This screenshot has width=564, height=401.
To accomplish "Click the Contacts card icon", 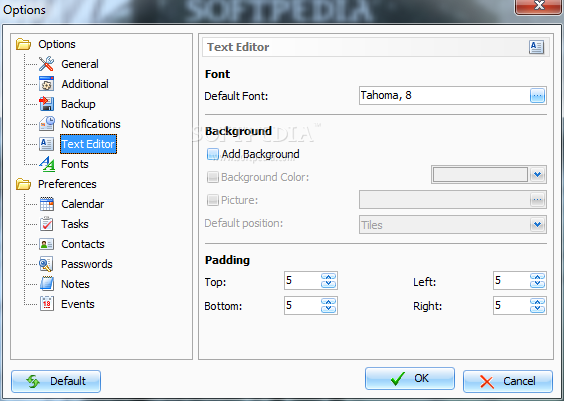I will (x=46, y=244).
